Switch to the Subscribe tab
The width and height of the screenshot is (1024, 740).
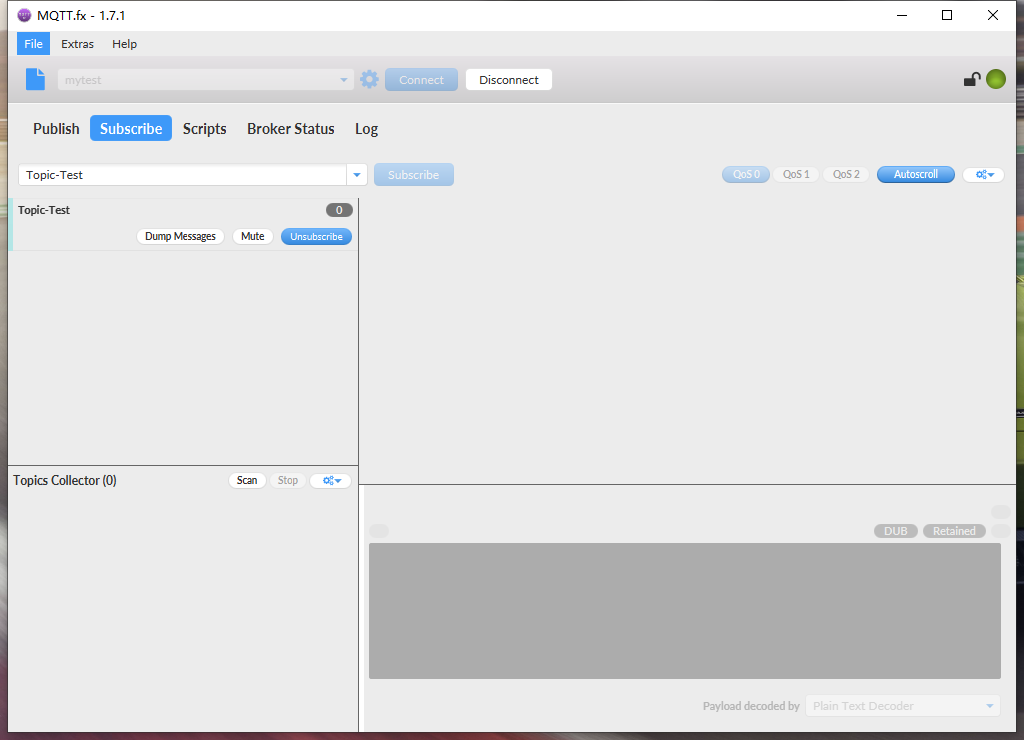[131, 129]
